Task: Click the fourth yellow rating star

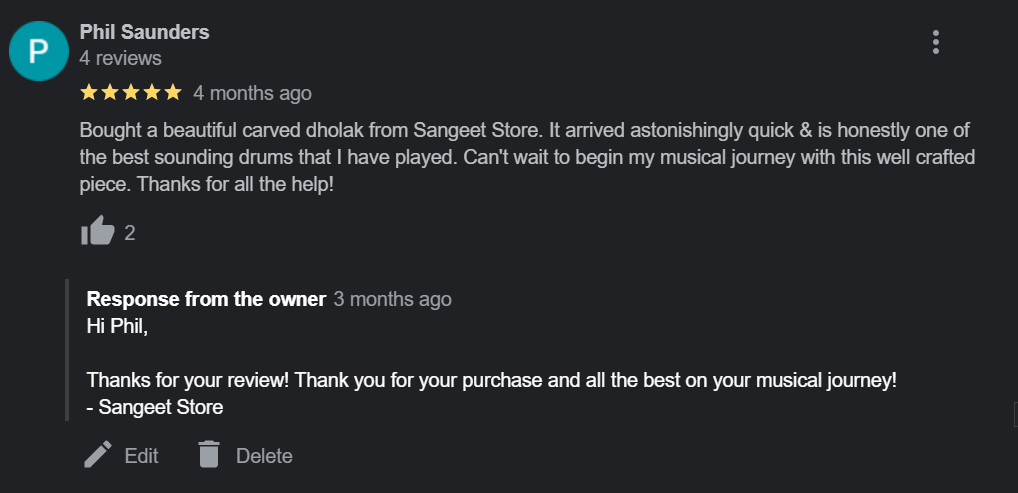Action: pos(152,93)
